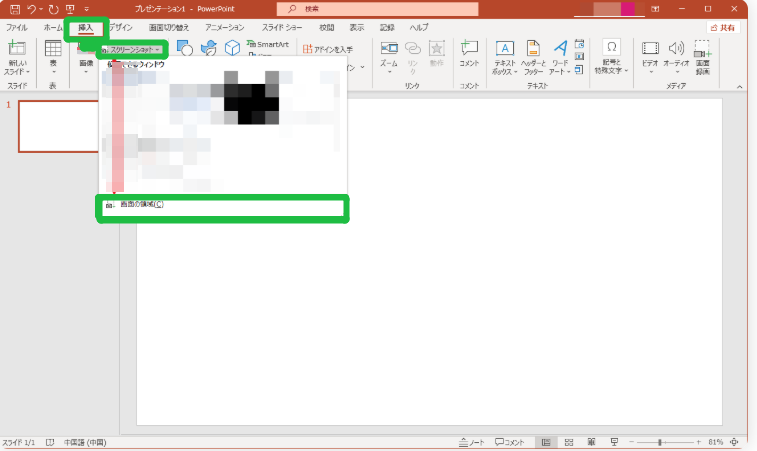The image size is (757, 451).
Task: Click 中国語 (中国) language indicator
Action: click(x=85, y=442)
